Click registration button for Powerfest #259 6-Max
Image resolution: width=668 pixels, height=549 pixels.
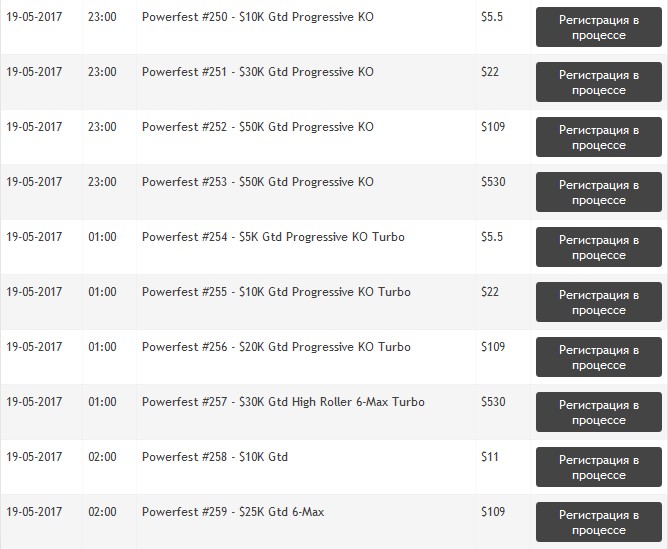(x=599, y=522)
